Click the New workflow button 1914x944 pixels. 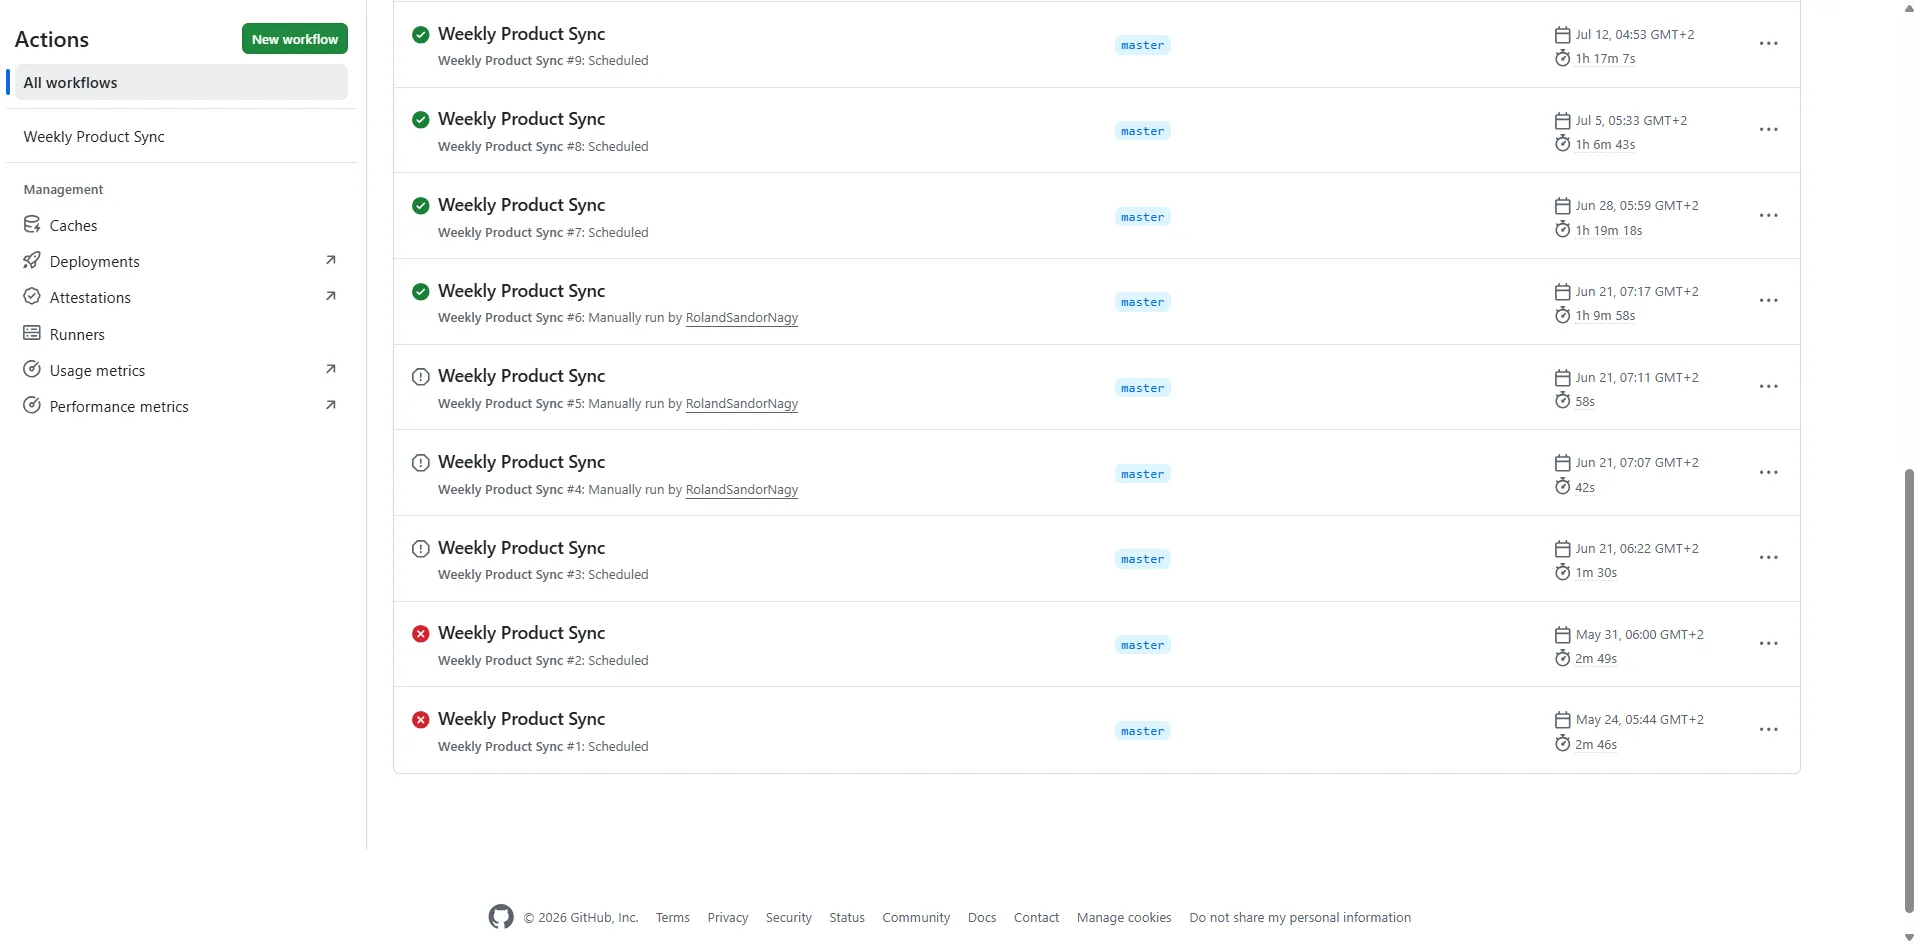(295, 39)
